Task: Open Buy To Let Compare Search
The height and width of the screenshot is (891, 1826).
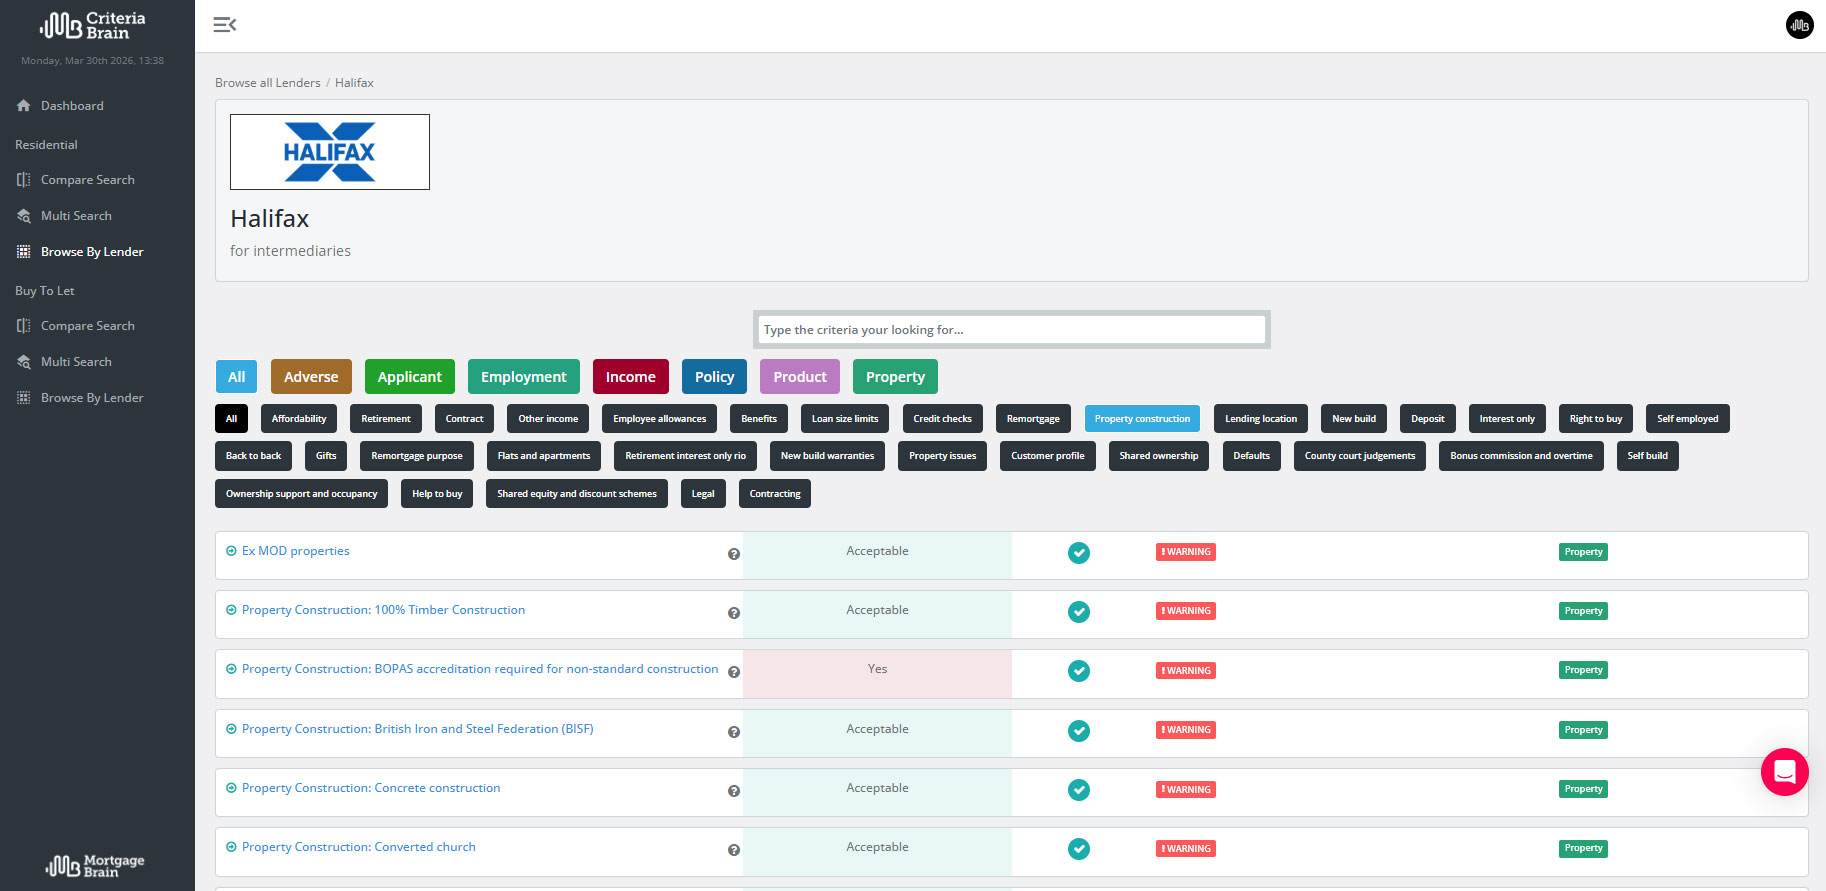Action: click(x=87, y=326)
